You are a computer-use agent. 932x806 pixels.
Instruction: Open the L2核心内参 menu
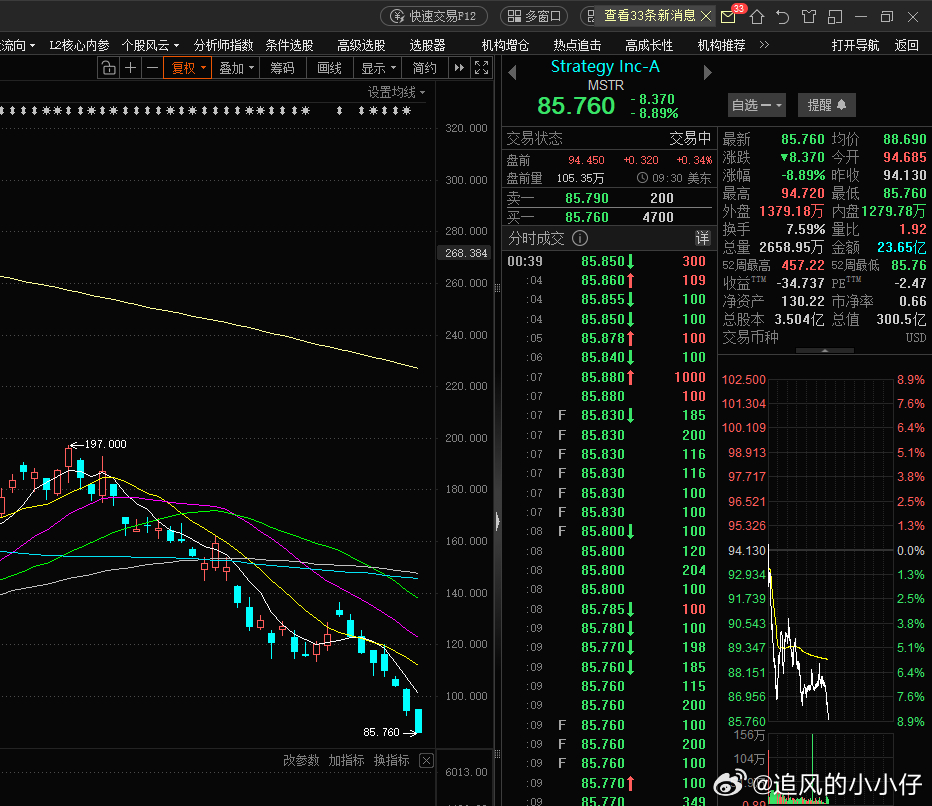coord(79,45)
